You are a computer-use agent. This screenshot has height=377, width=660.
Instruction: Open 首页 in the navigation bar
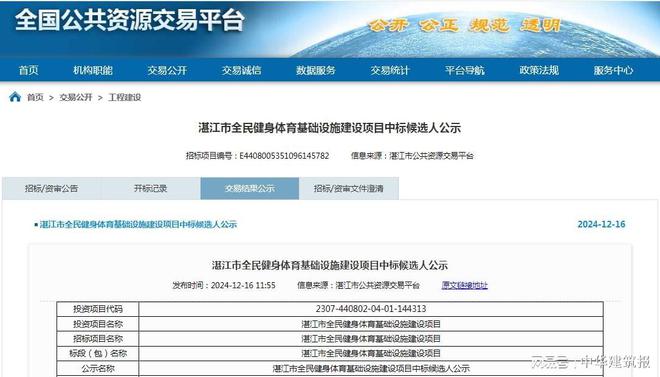(x=29, y=70)
